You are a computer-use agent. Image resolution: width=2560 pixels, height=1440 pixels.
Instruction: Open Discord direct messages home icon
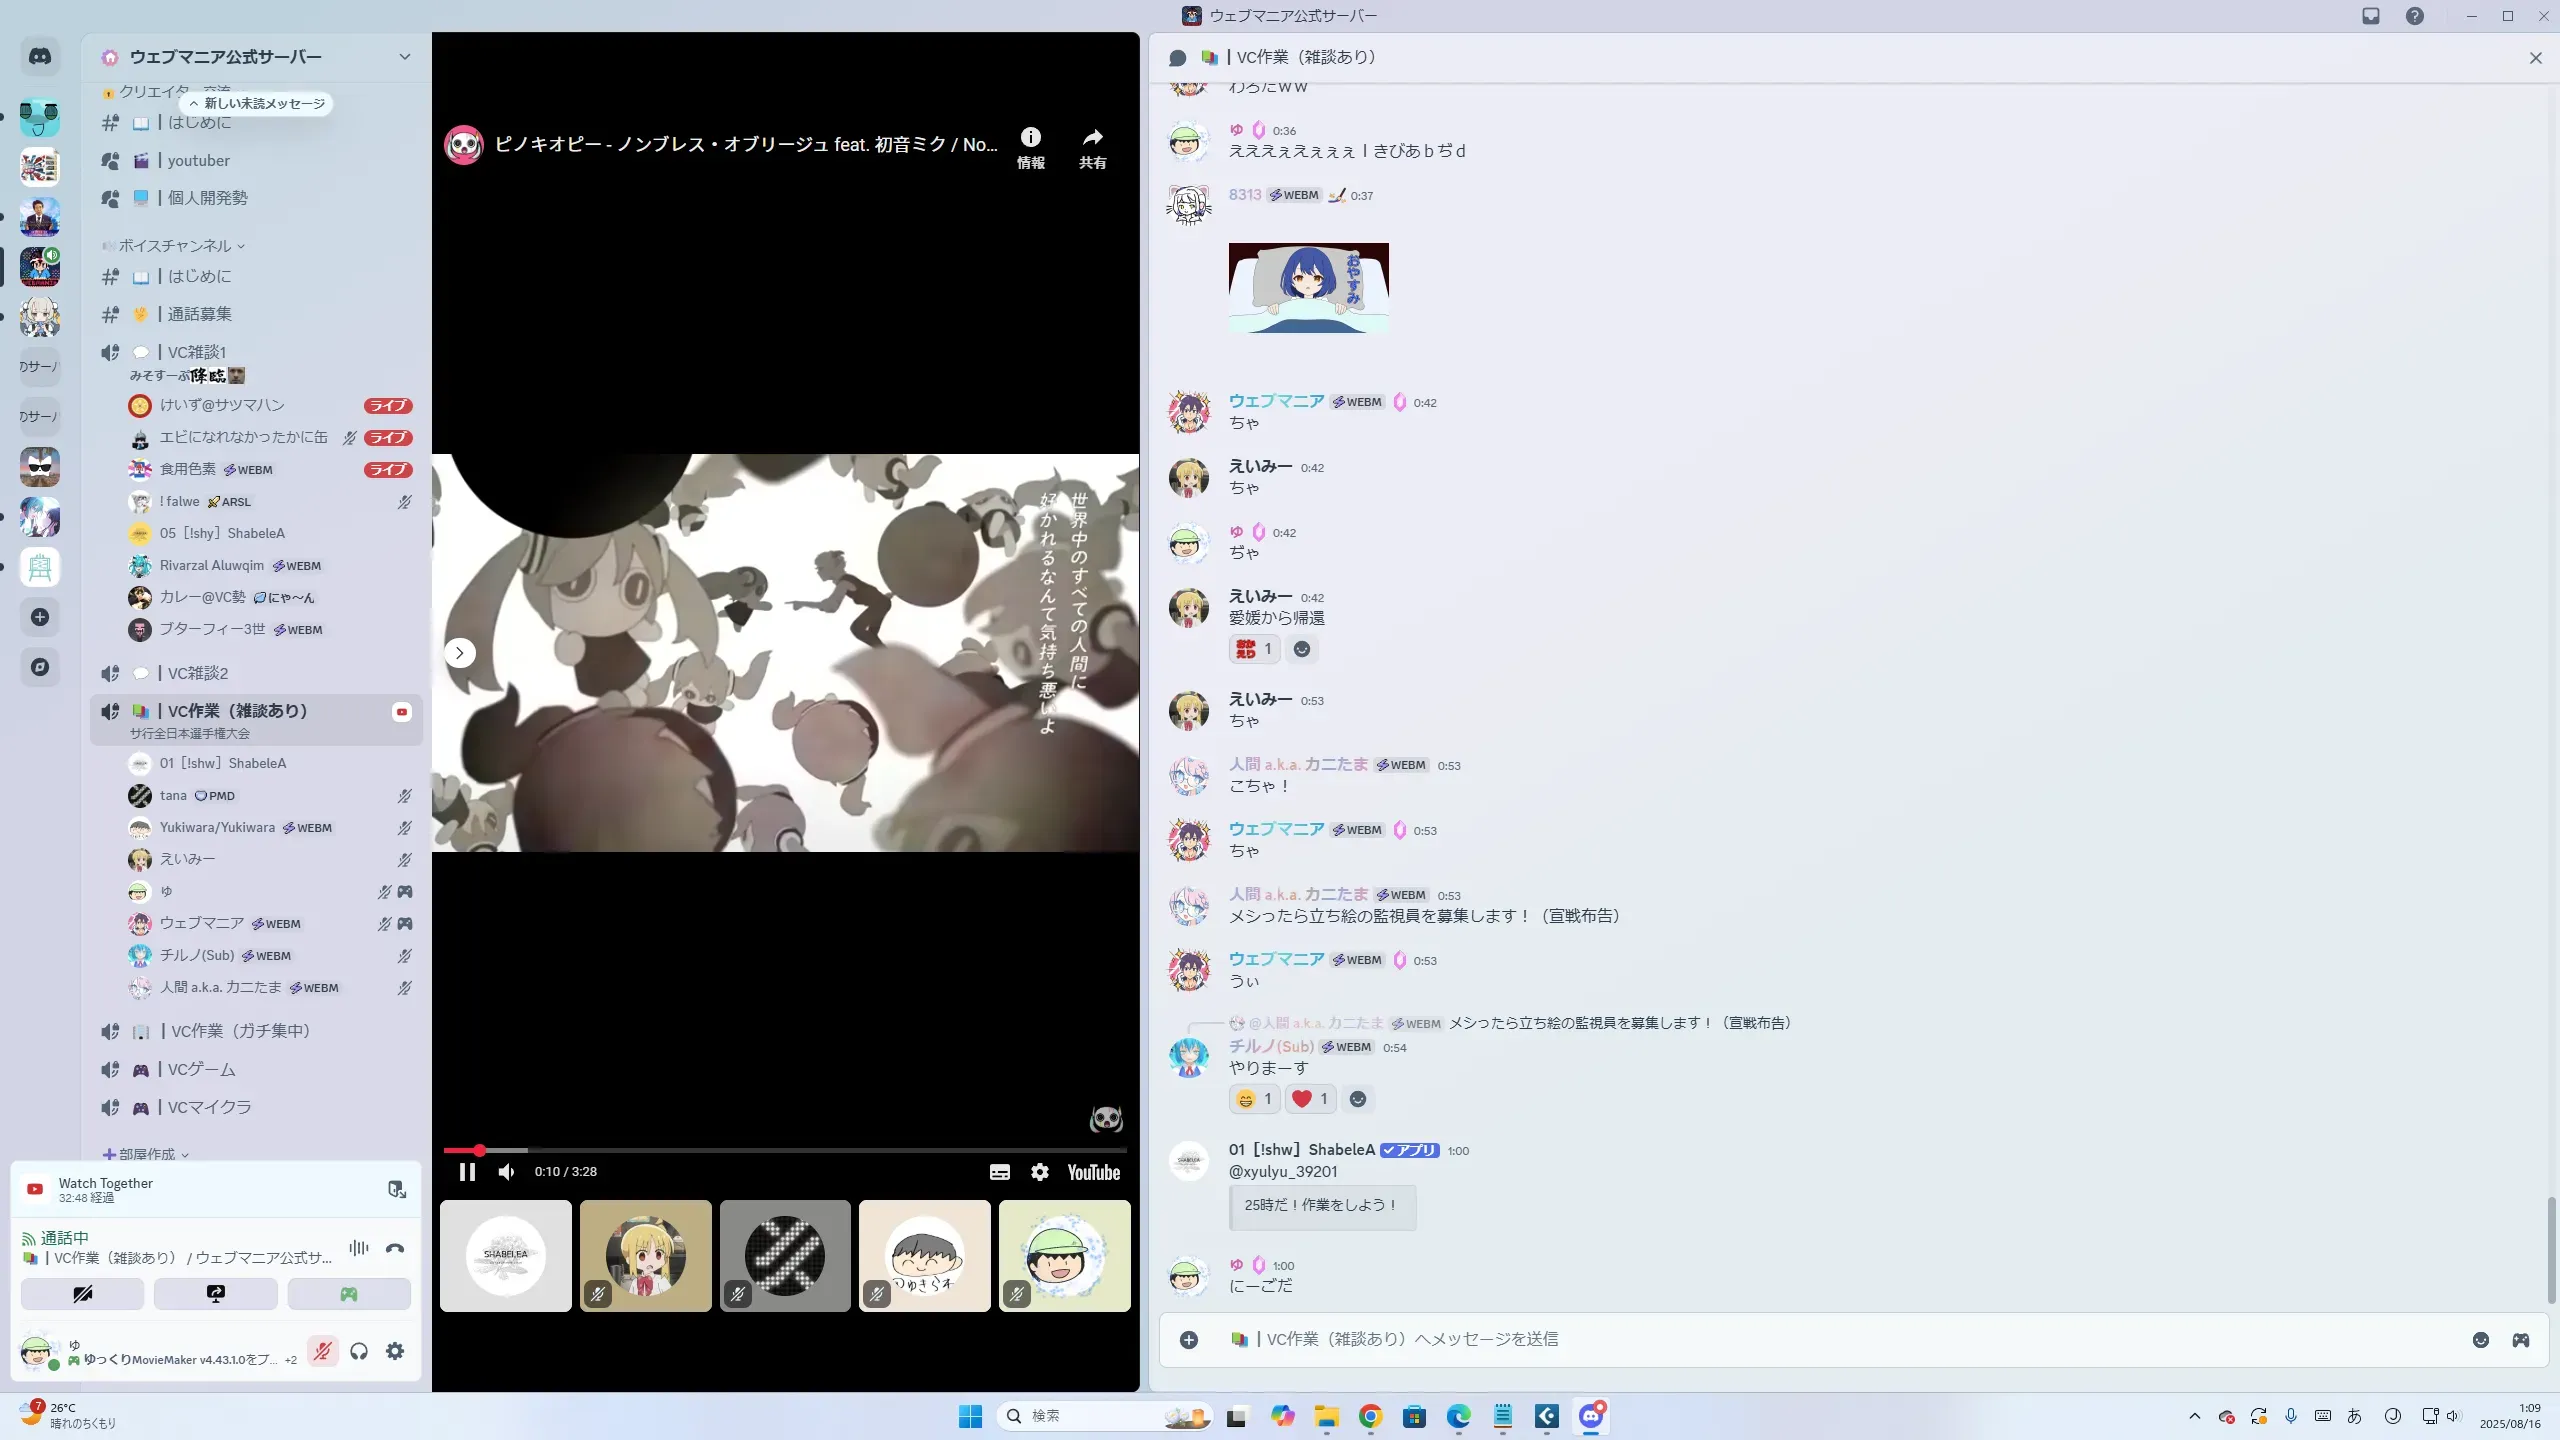pos(40,57)
